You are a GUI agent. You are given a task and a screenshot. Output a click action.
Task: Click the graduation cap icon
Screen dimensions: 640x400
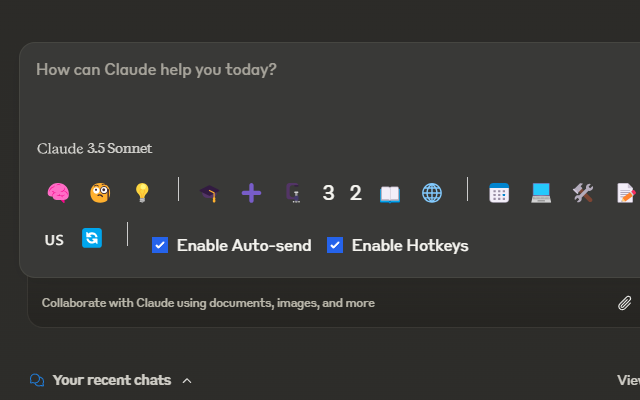pos(208,193)
